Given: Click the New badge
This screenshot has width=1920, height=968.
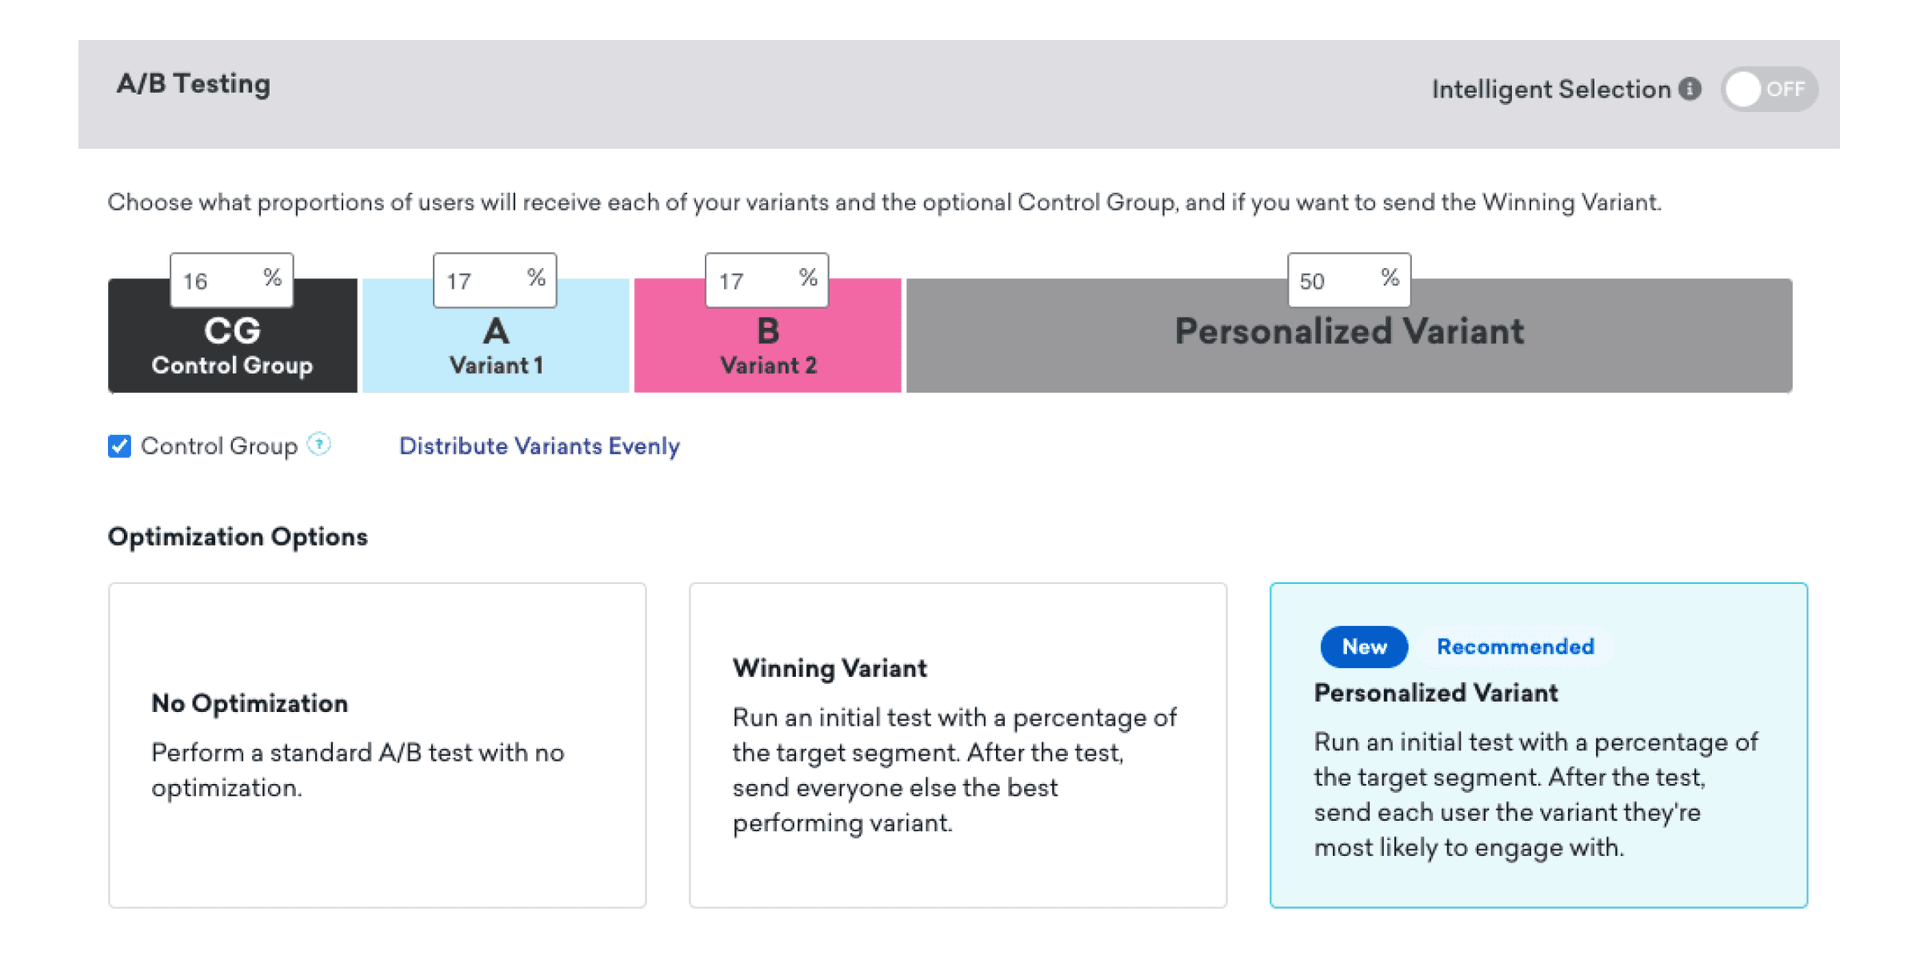Looking at the screenshot, I should point(1364,647).
